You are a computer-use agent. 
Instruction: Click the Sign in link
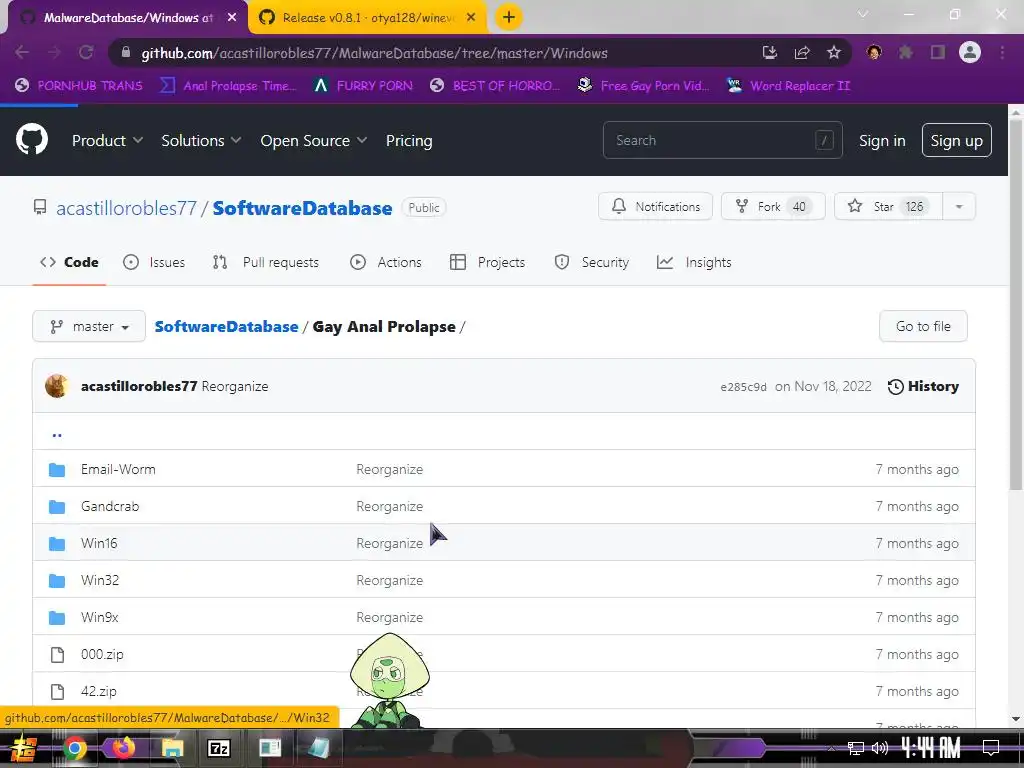[x=882, y=140]
